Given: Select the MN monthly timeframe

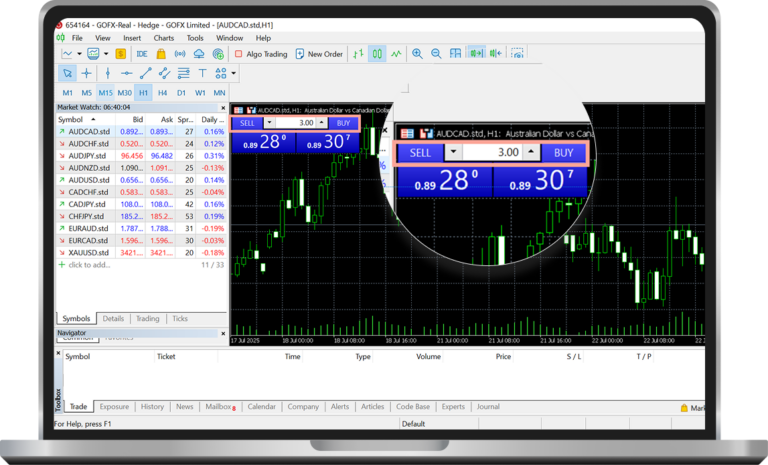Looking at the screenshot, I should click(x=219, y=93).
